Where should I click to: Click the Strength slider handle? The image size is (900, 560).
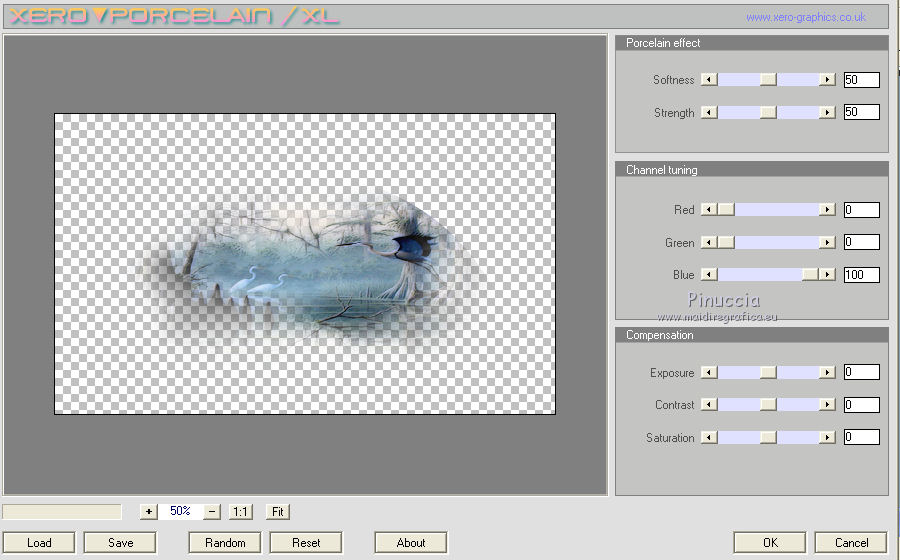coord(768,112)
